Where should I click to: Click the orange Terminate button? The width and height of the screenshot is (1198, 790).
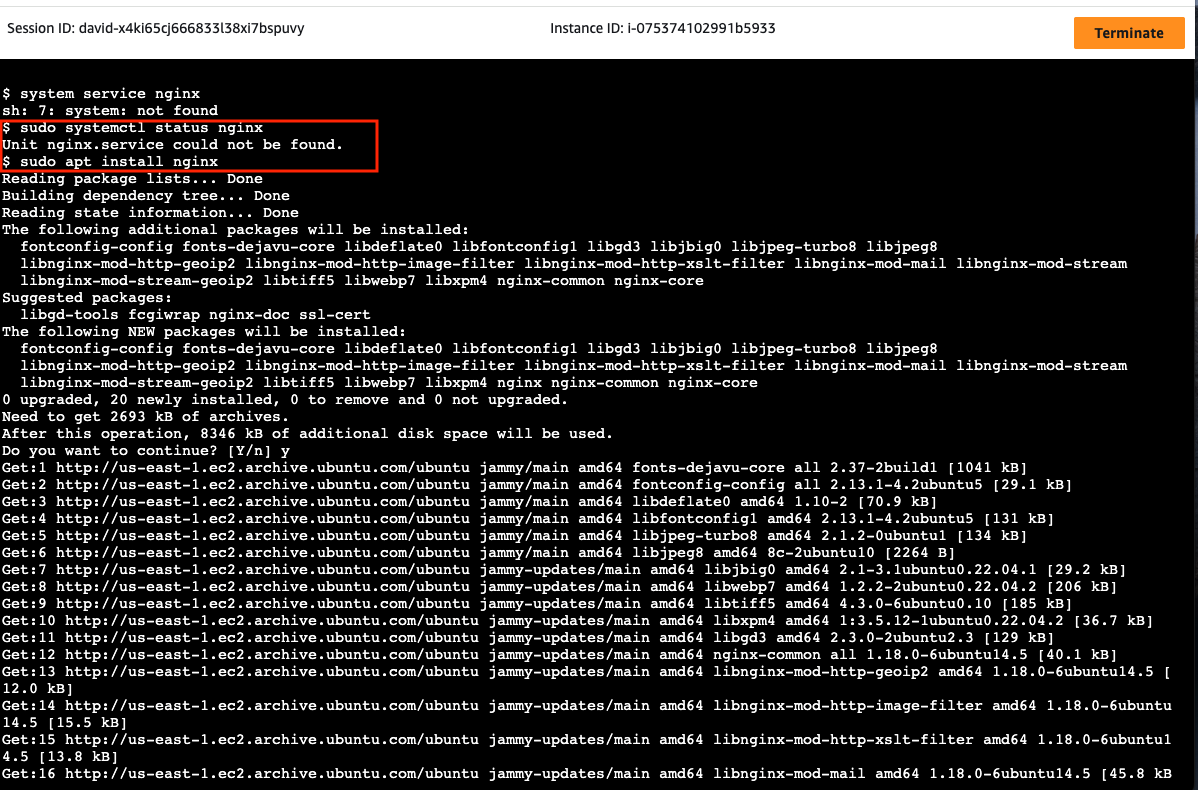(x=1128, y=33)
